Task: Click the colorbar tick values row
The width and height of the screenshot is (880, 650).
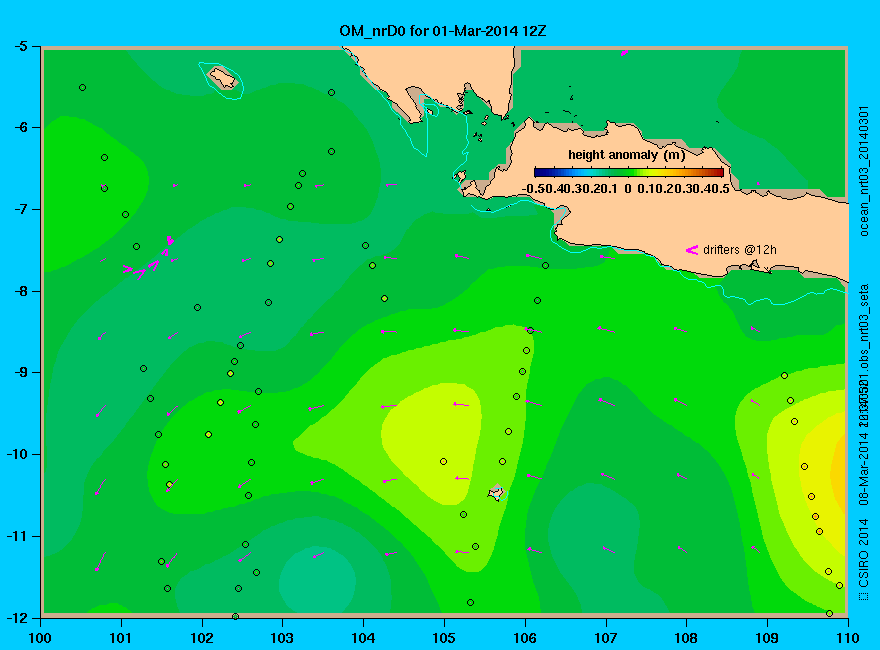Action: [x=625, y=189]
